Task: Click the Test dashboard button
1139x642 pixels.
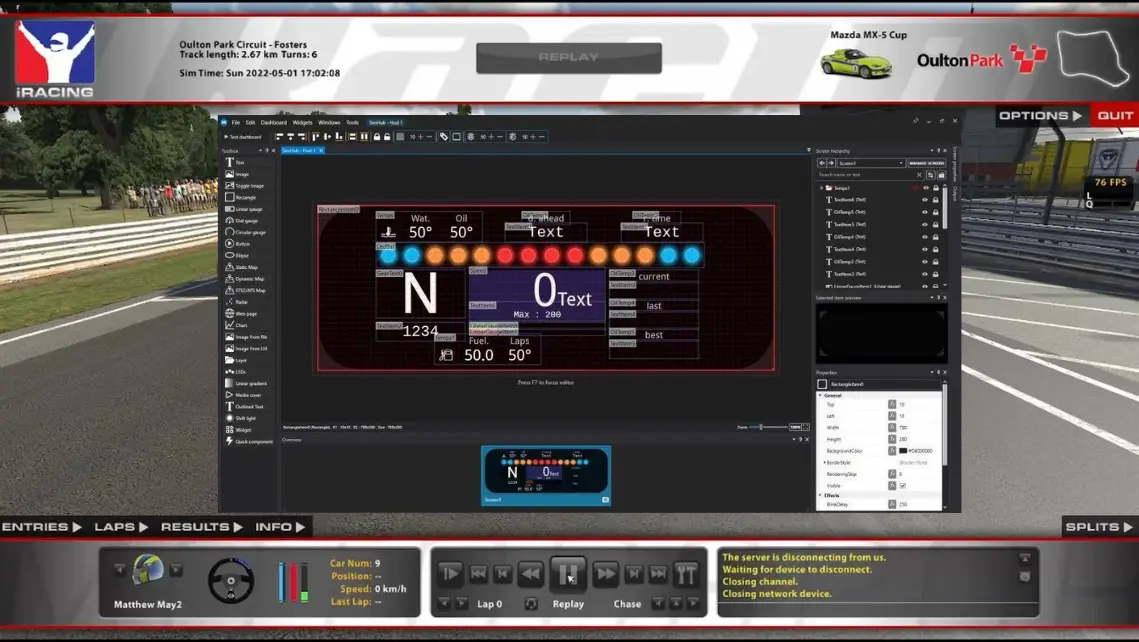Action: (x=243, y=137)
